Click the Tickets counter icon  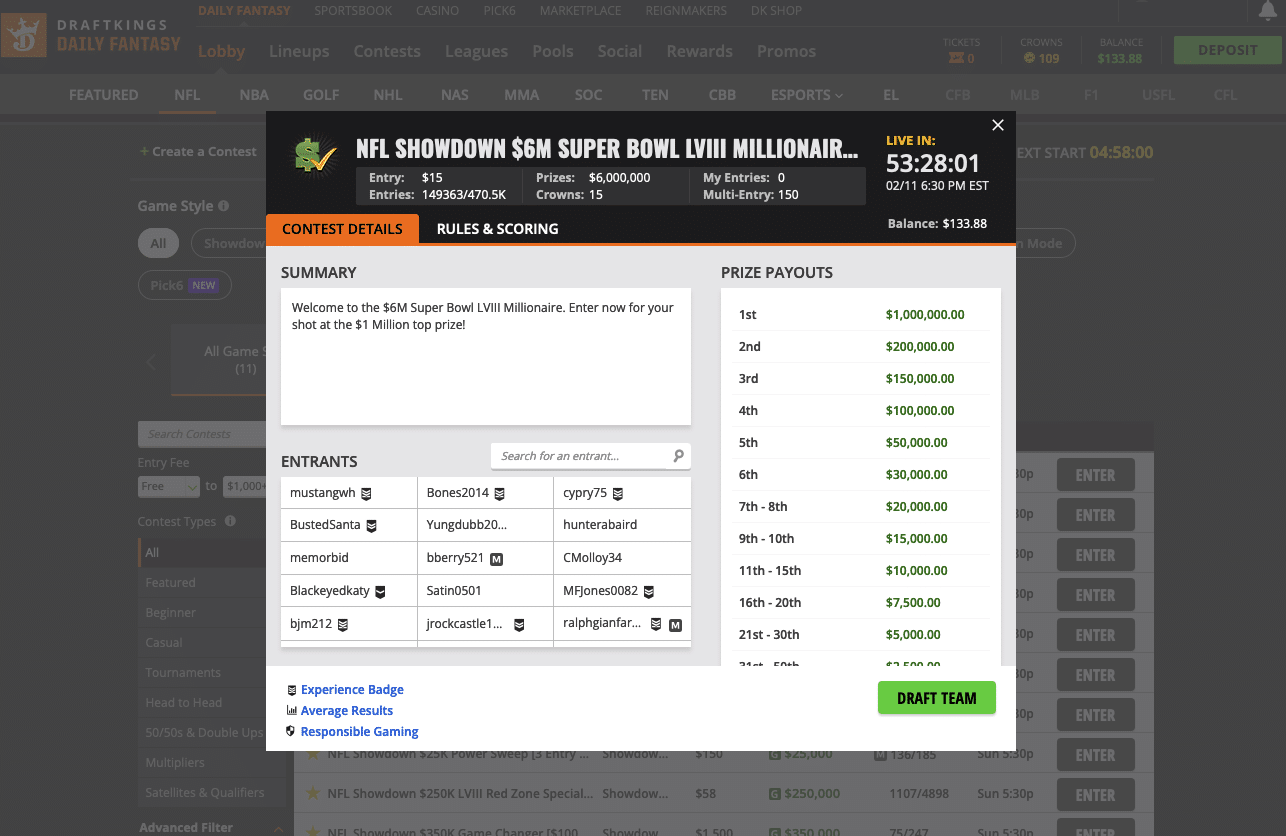[x=955, y=58]
